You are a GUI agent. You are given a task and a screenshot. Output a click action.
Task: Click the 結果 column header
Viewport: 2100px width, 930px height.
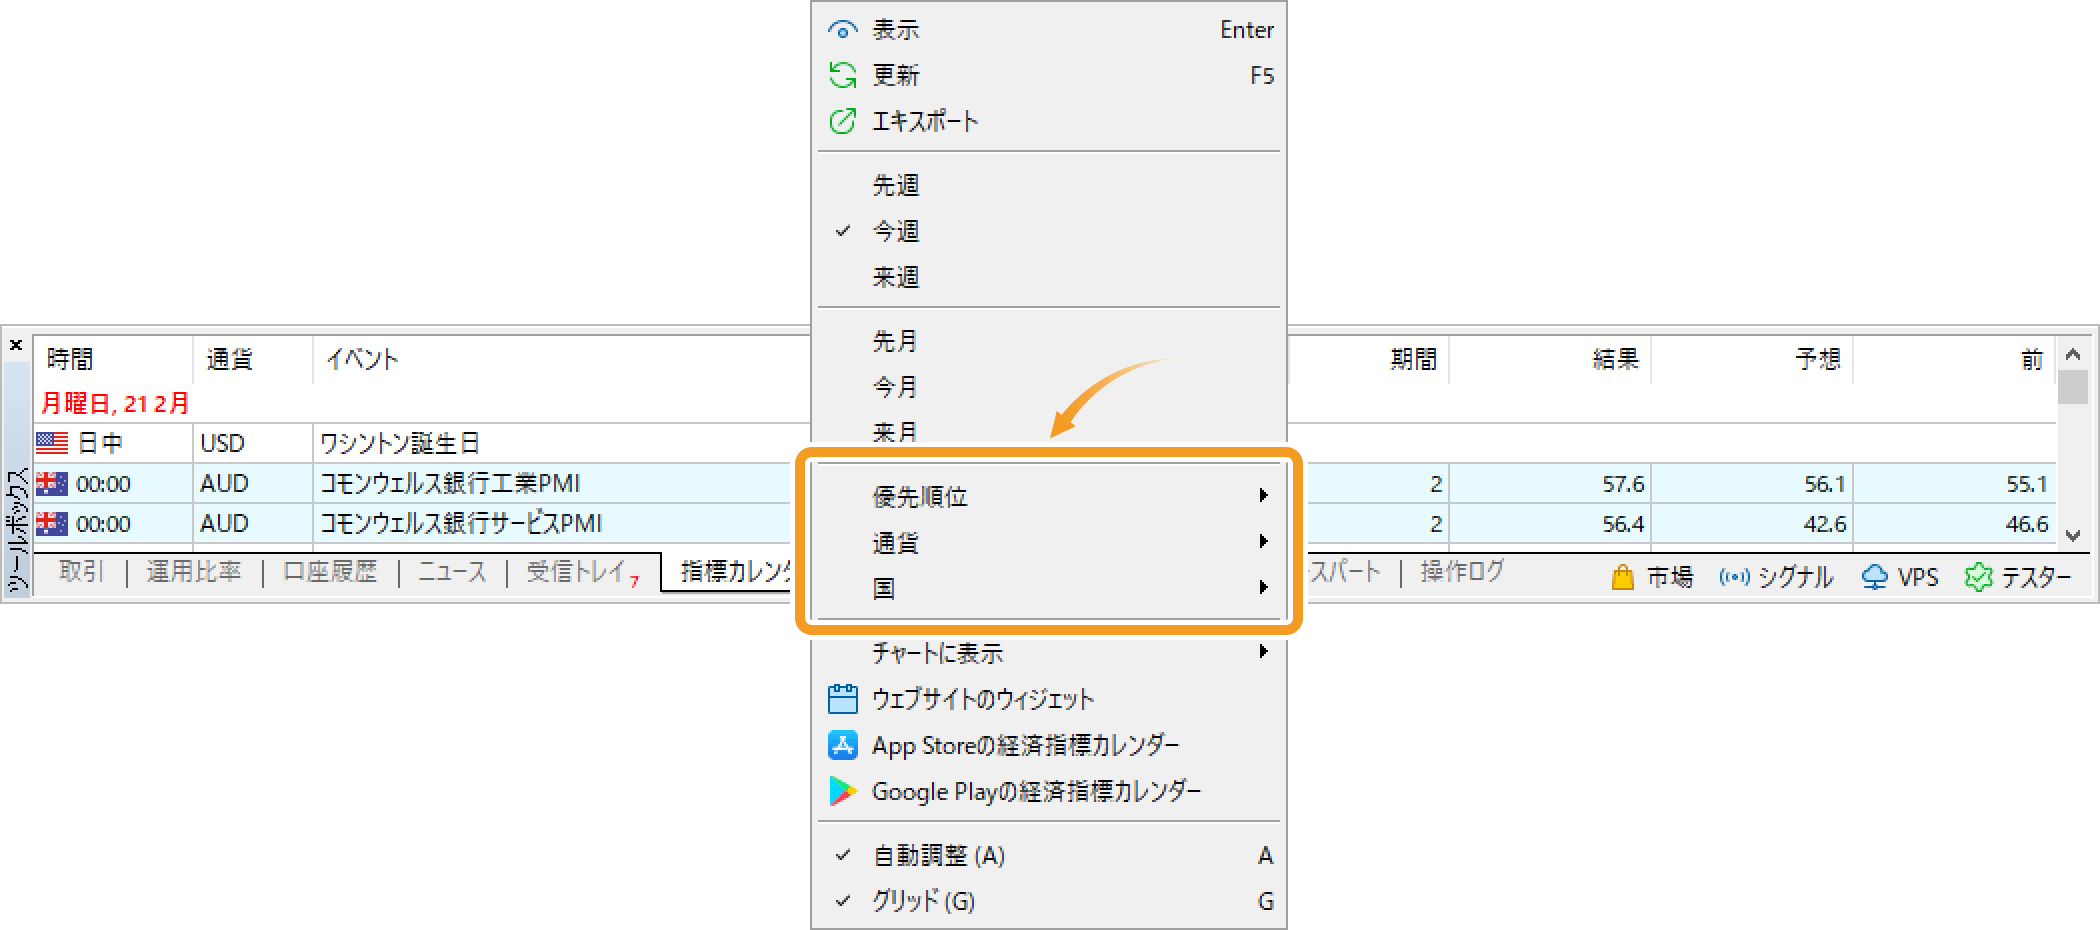coord(1550,360)
